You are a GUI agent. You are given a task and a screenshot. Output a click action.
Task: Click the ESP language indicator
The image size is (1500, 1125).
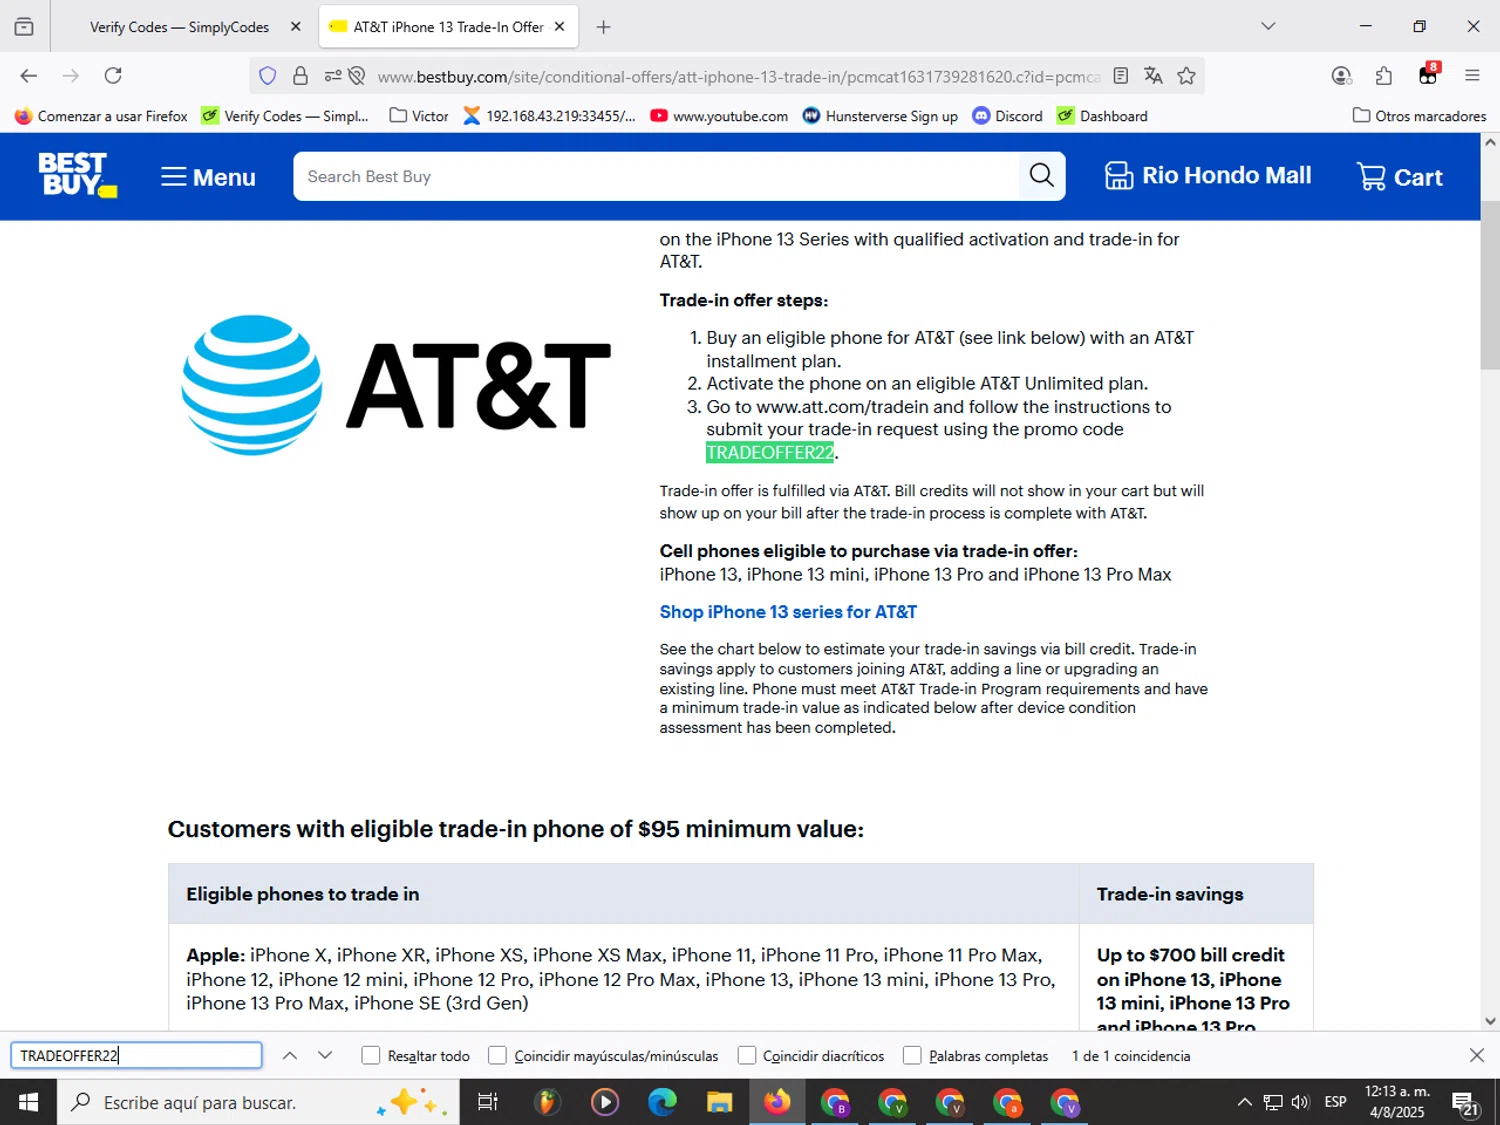1335,1102
